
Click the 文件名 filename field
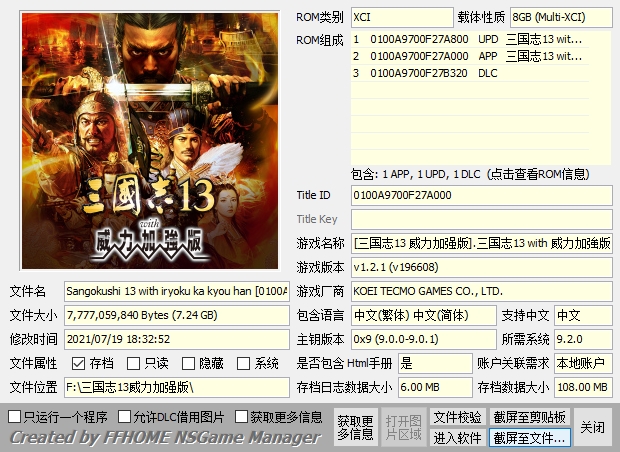(177, 291)
